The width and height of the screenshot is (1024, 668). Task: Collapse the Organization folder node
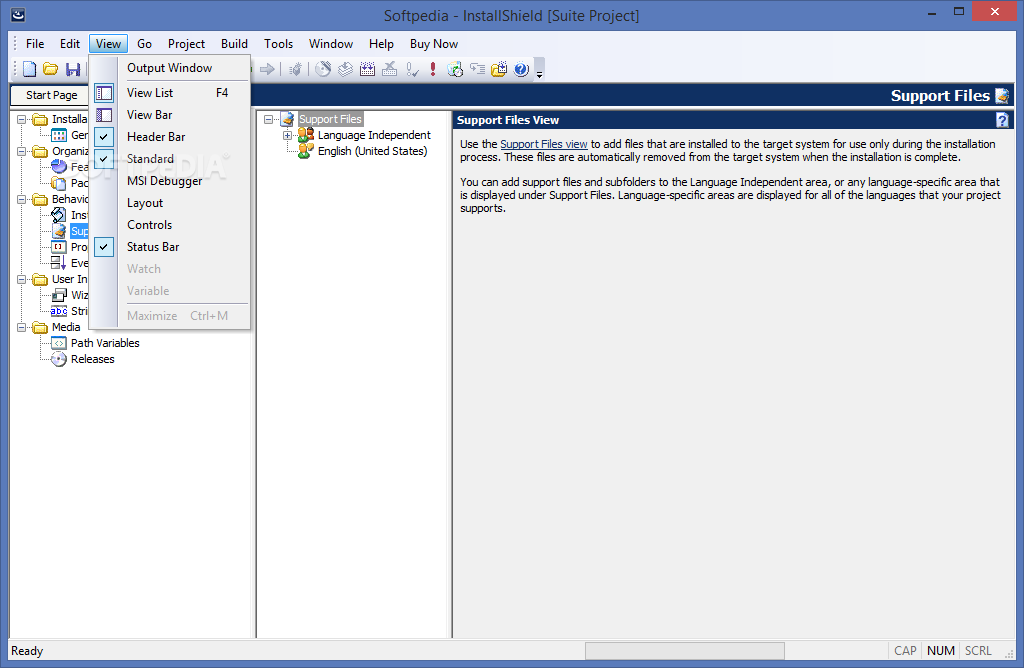coord(22,151)
